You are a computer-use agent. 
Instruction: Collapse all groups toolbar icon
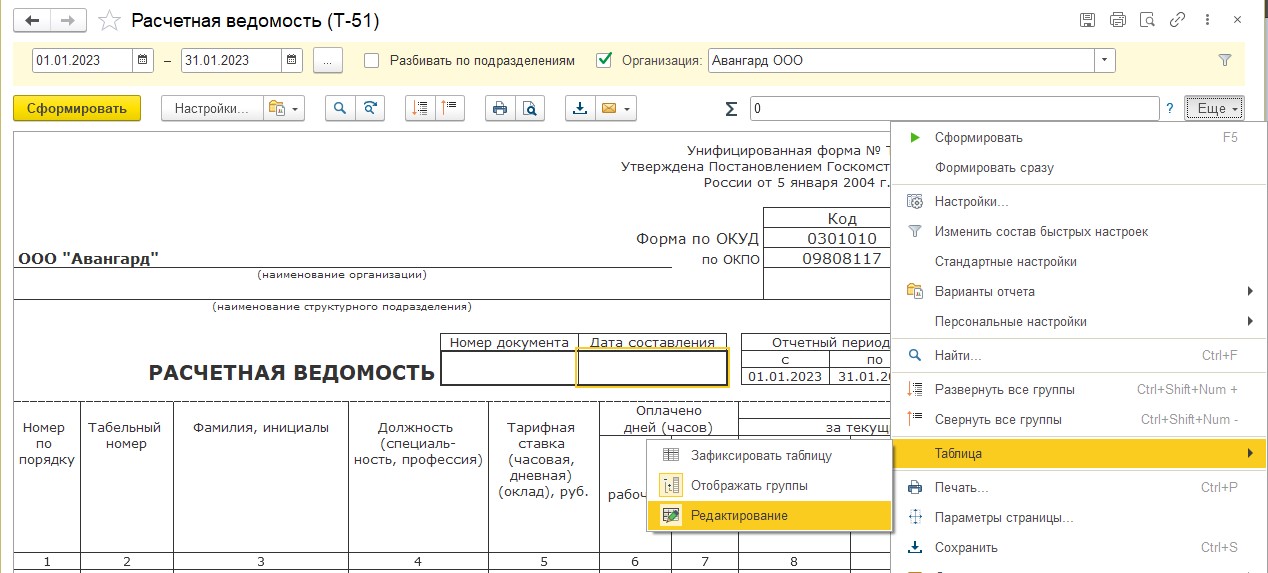point(450,108)
